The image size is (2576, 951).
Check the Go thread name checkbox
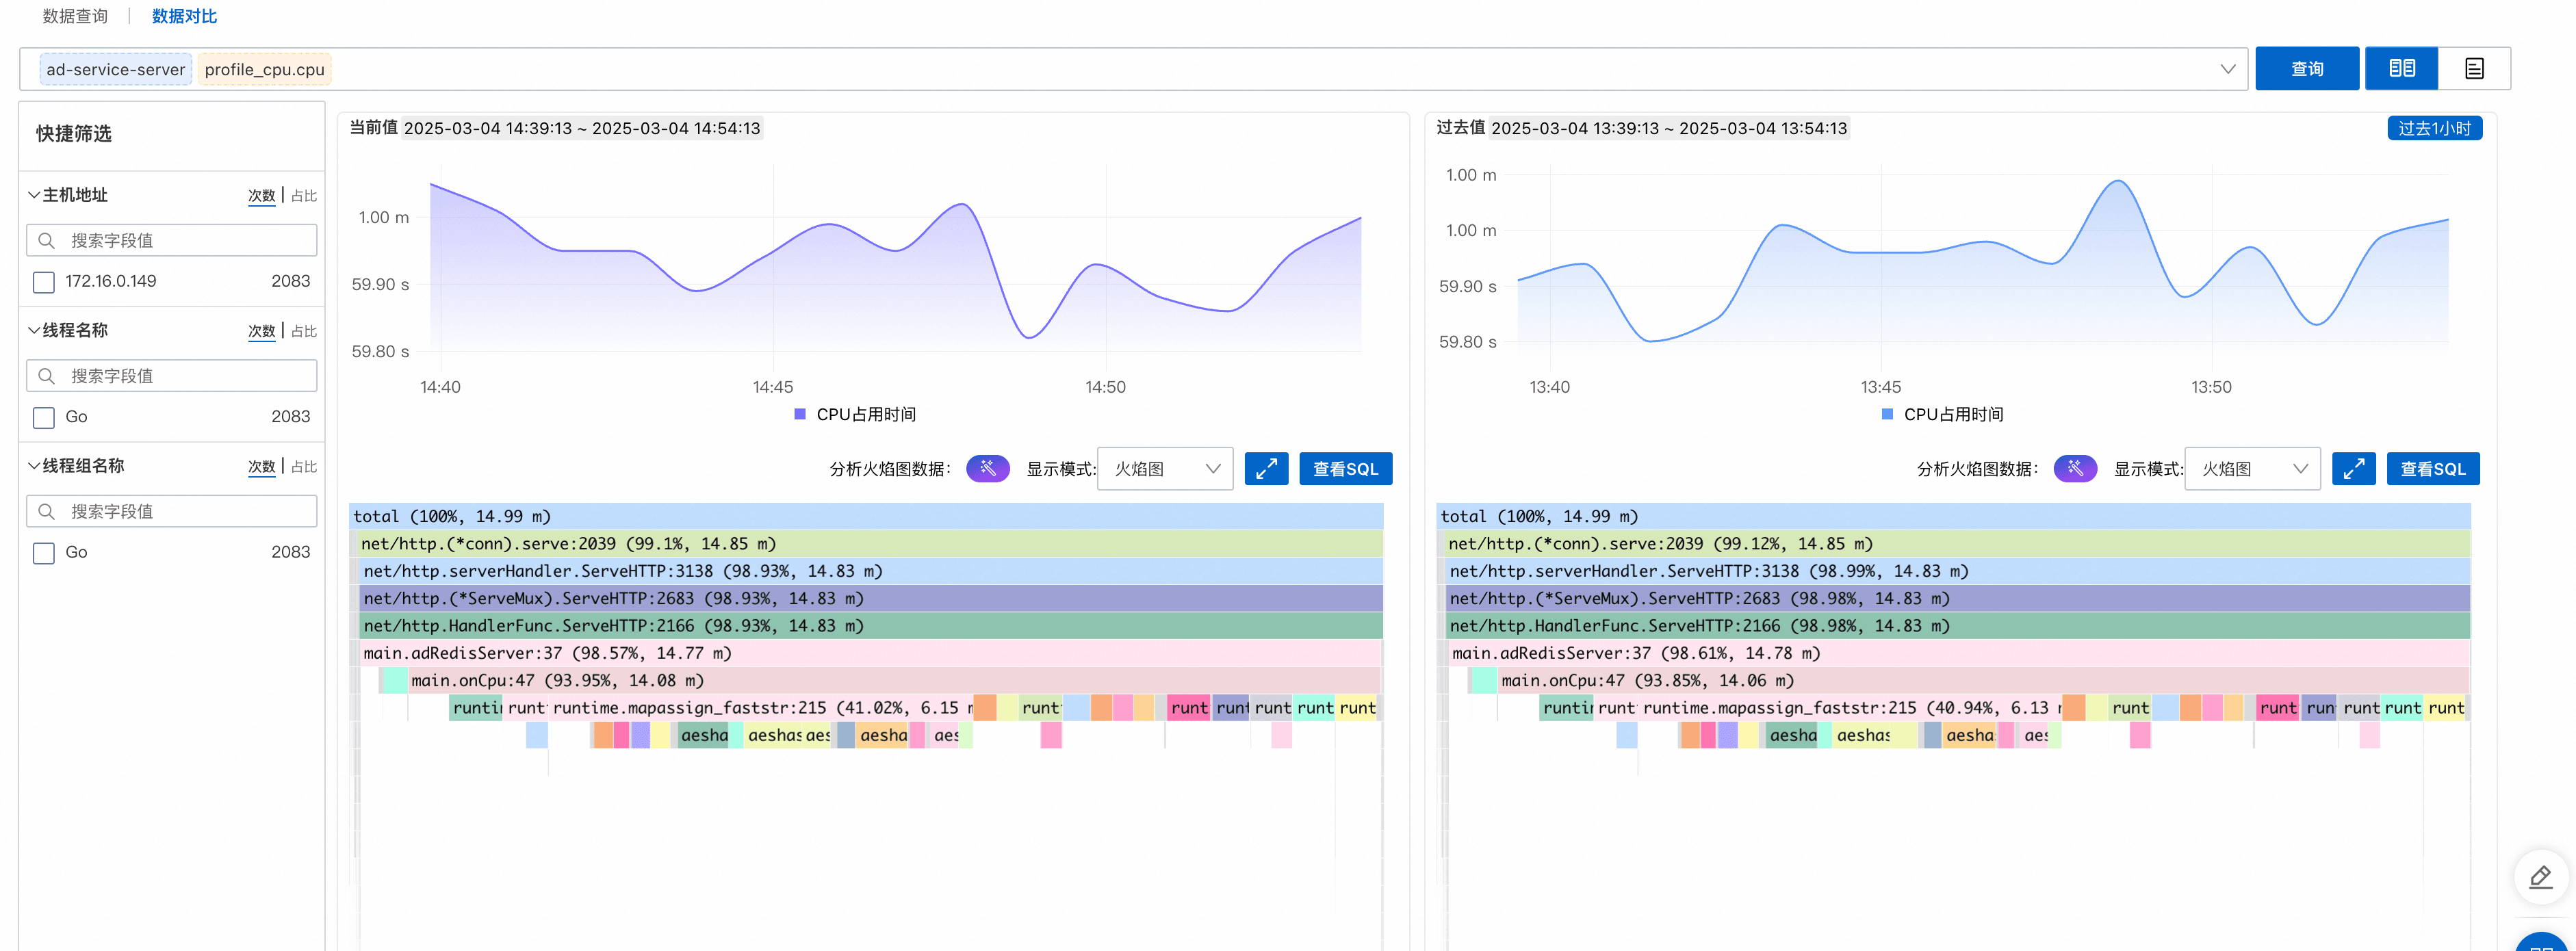point(44,417)
